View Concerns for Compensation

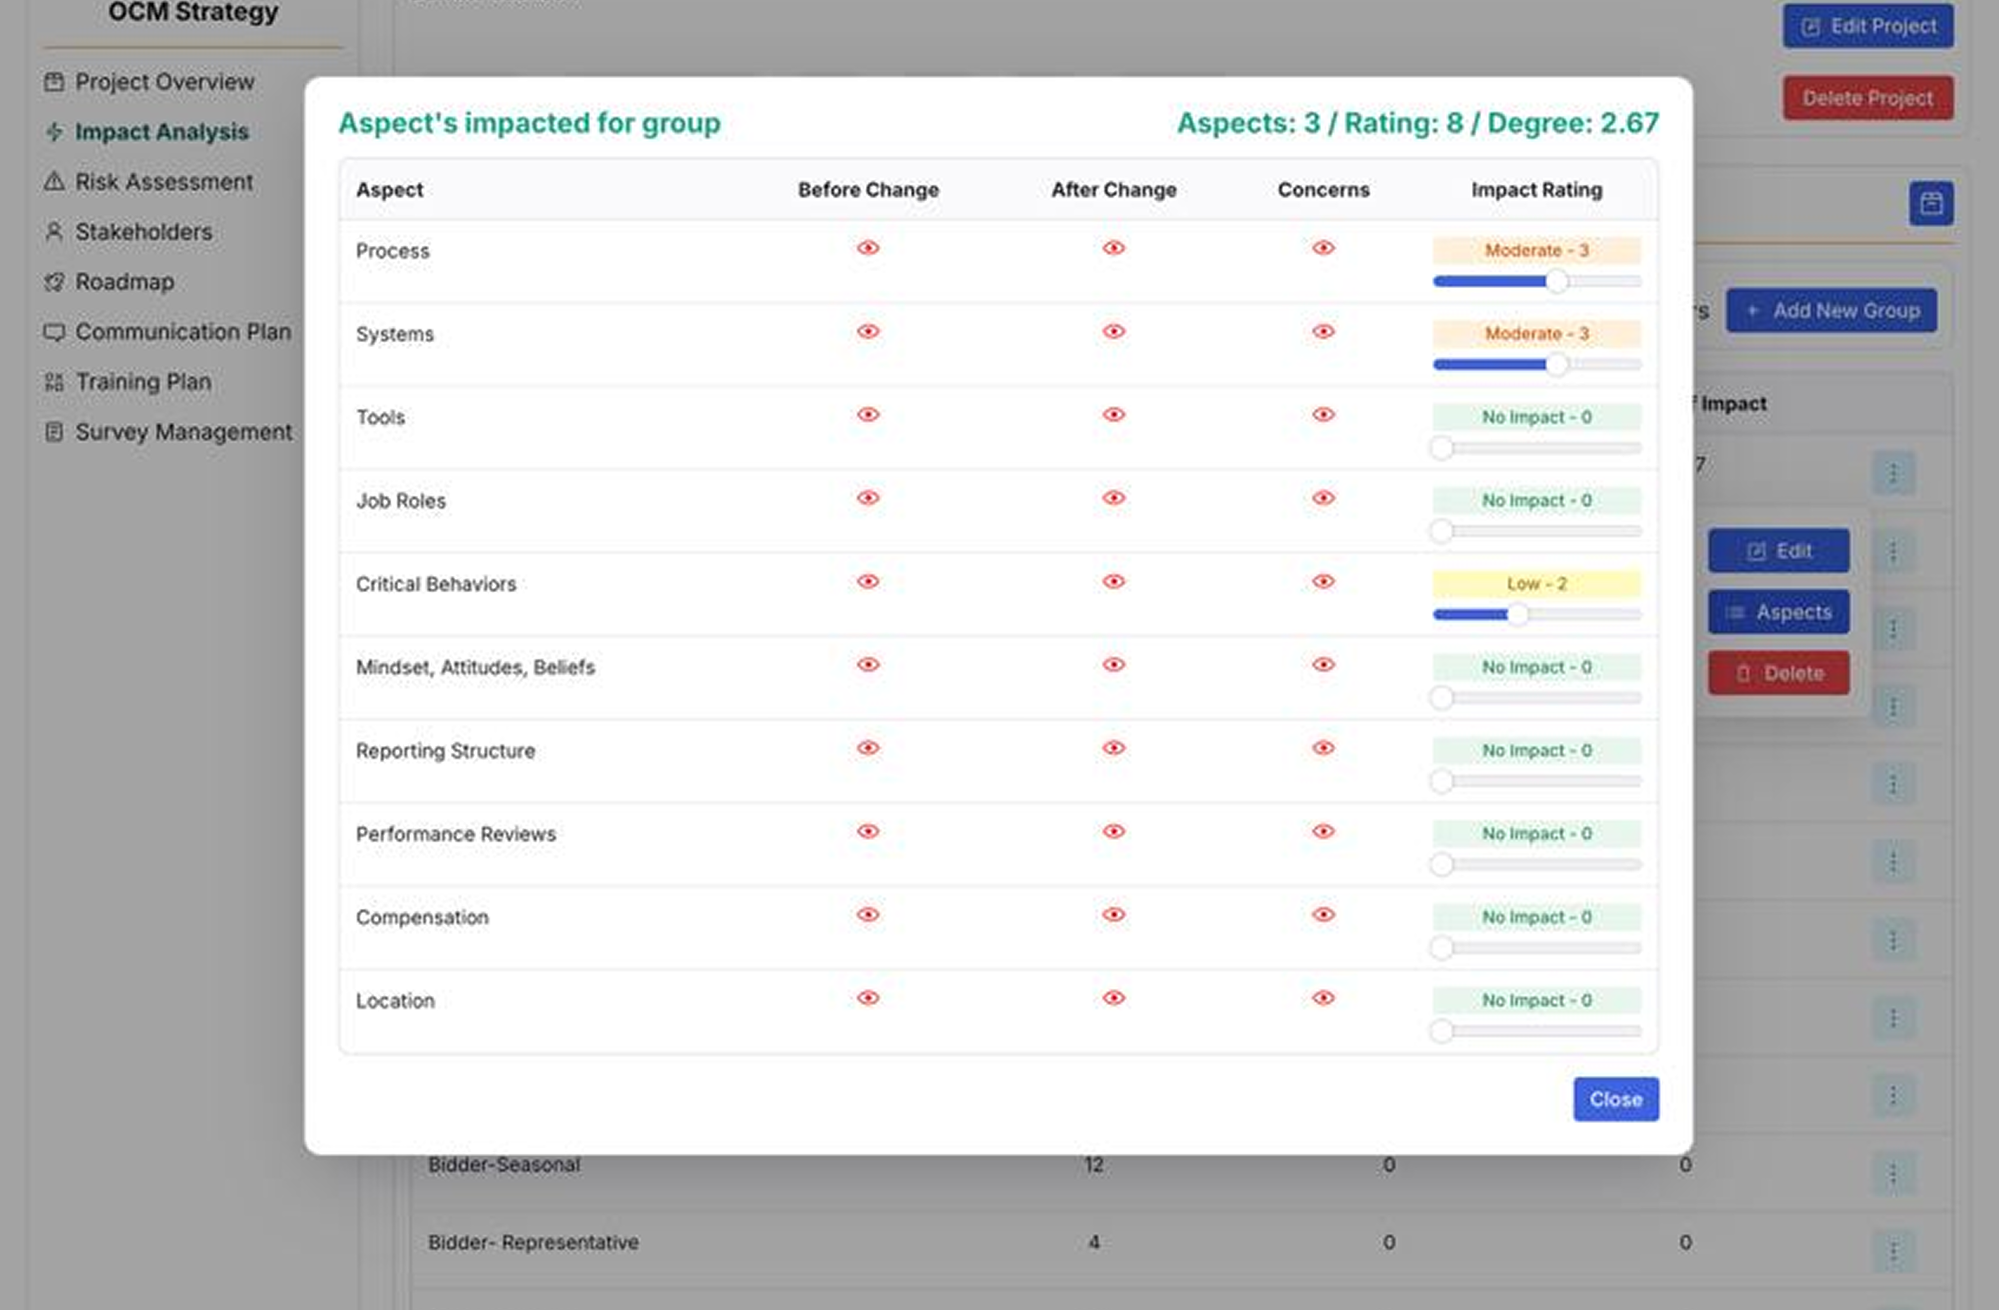1323,915
